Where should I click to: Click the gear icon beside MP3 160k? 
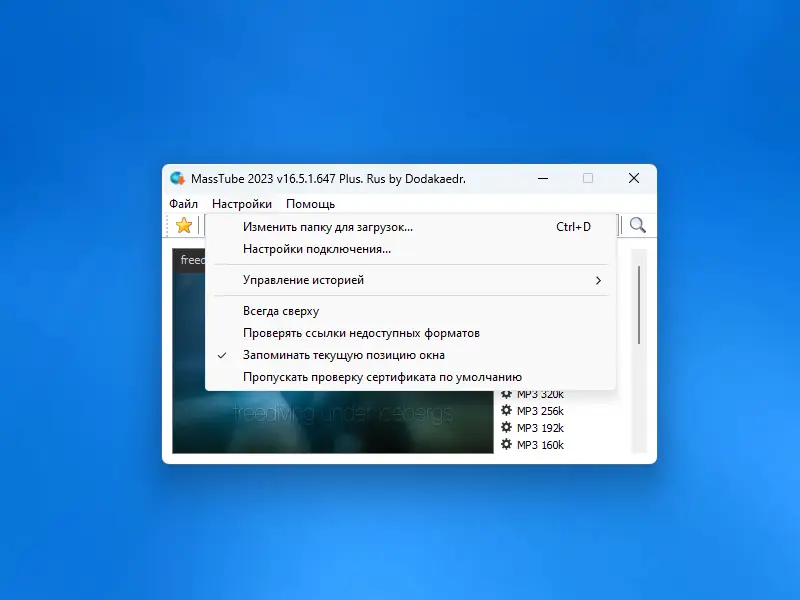coord(506,444)
